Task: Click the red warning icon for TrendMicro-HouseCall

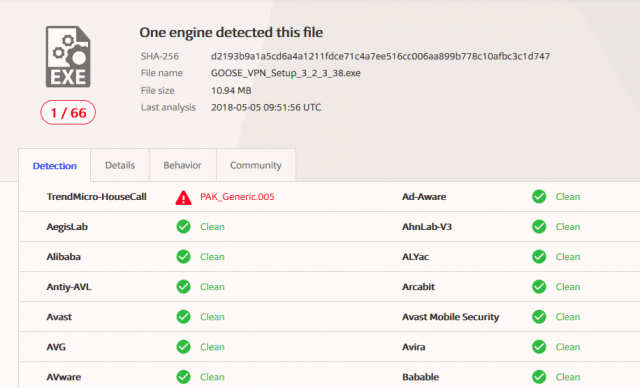Action: (x=183, y=197)
